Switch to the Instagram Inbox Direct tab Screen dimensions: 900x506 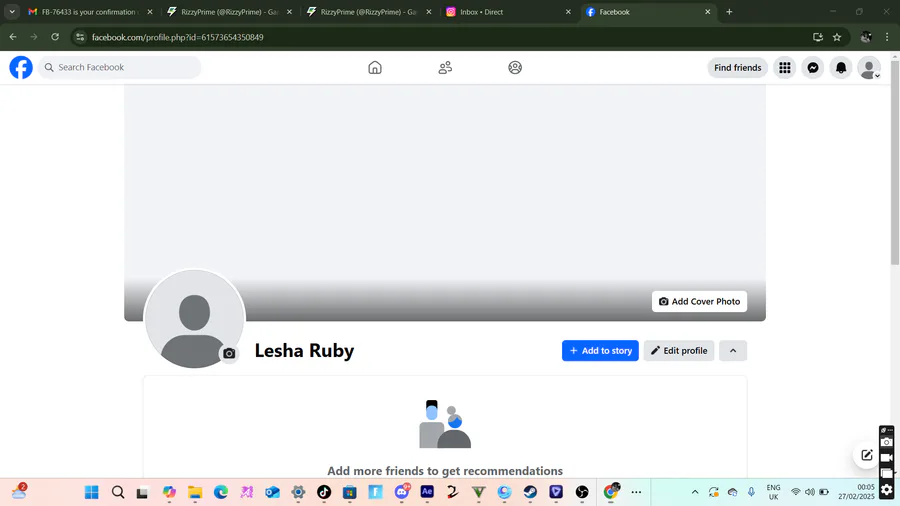(x=508, y=11)
